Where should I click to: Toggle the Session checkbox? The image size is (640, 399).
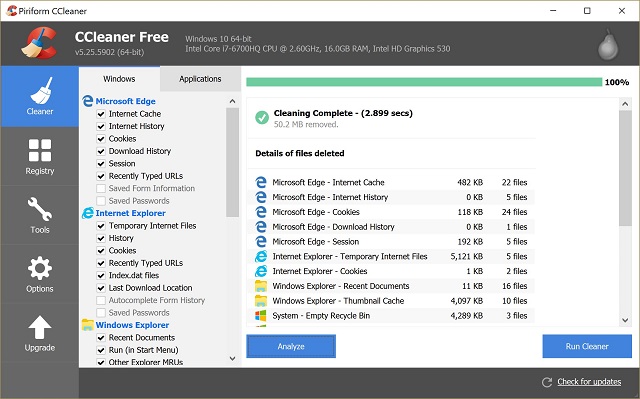tap(101, 164)
